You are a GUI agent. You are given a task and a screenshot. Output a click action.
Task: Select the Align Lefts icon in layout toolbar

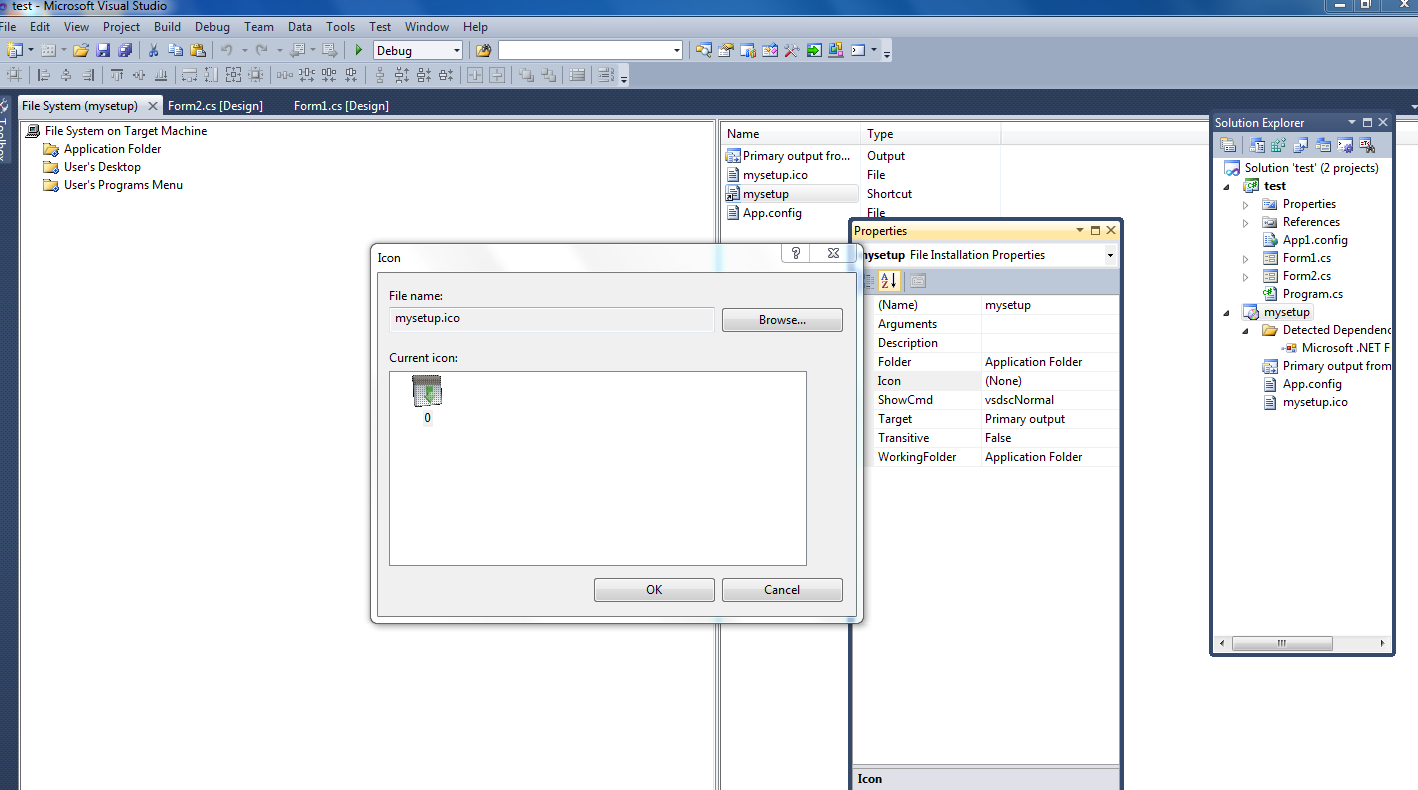point(42,74)
